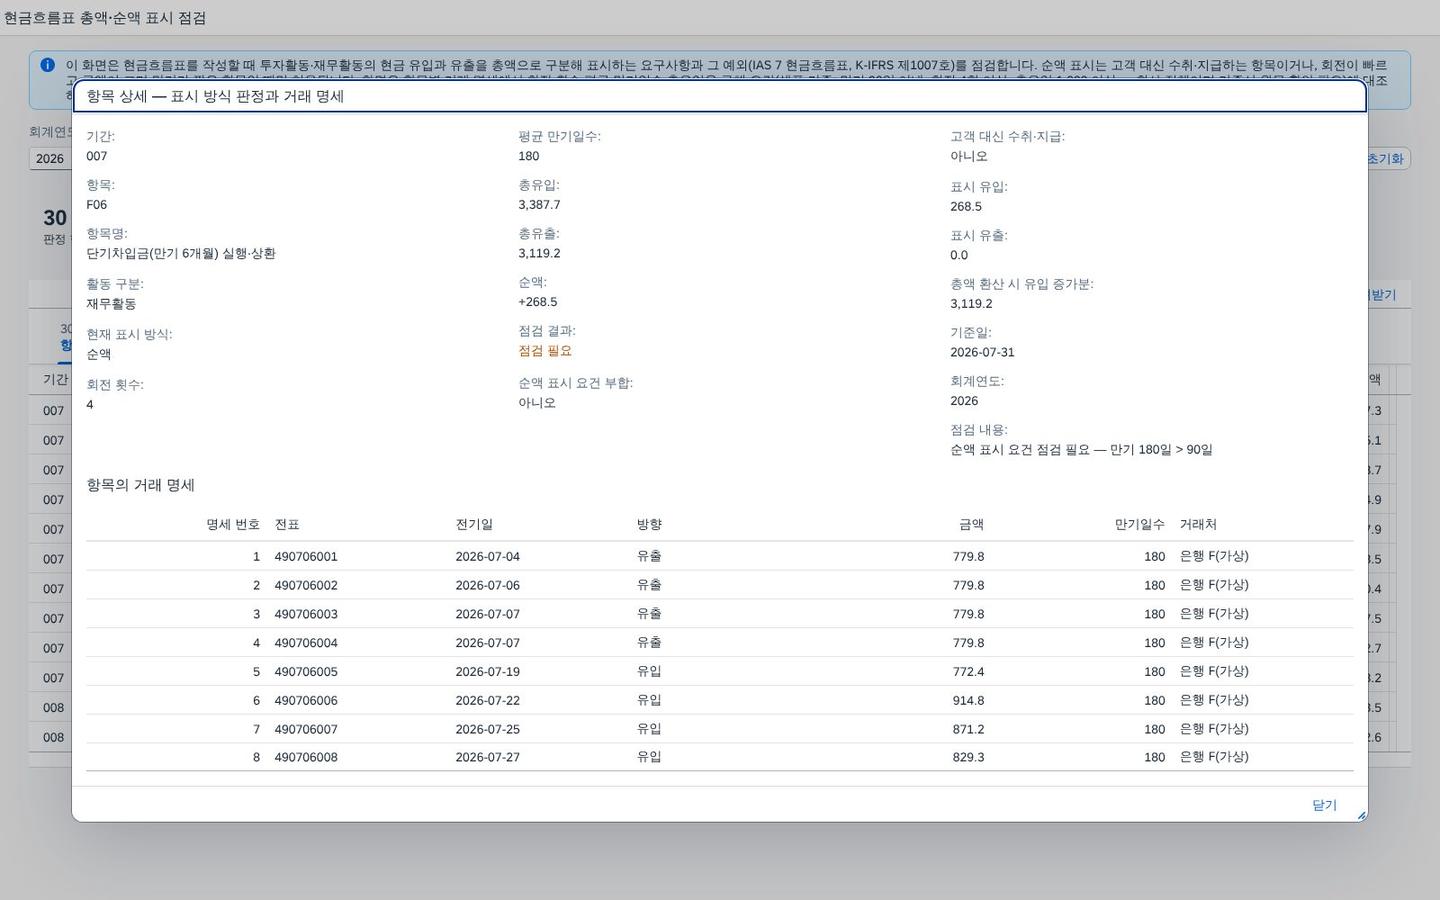Click posting date 2026-07-19
The image size is (1440, 900).
[488, 672]
